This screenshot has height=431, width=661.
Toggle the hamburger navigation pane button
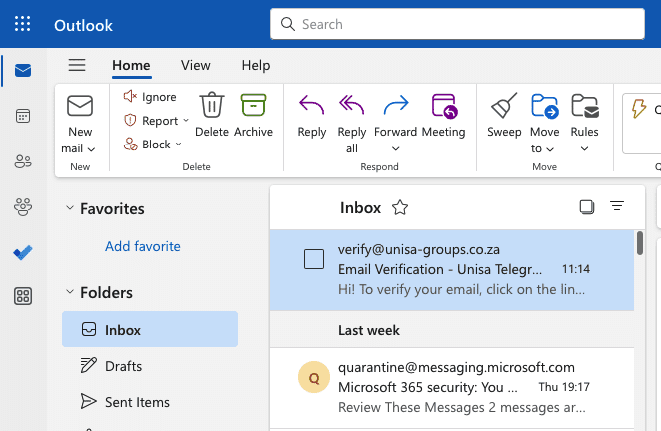point(77,65)
